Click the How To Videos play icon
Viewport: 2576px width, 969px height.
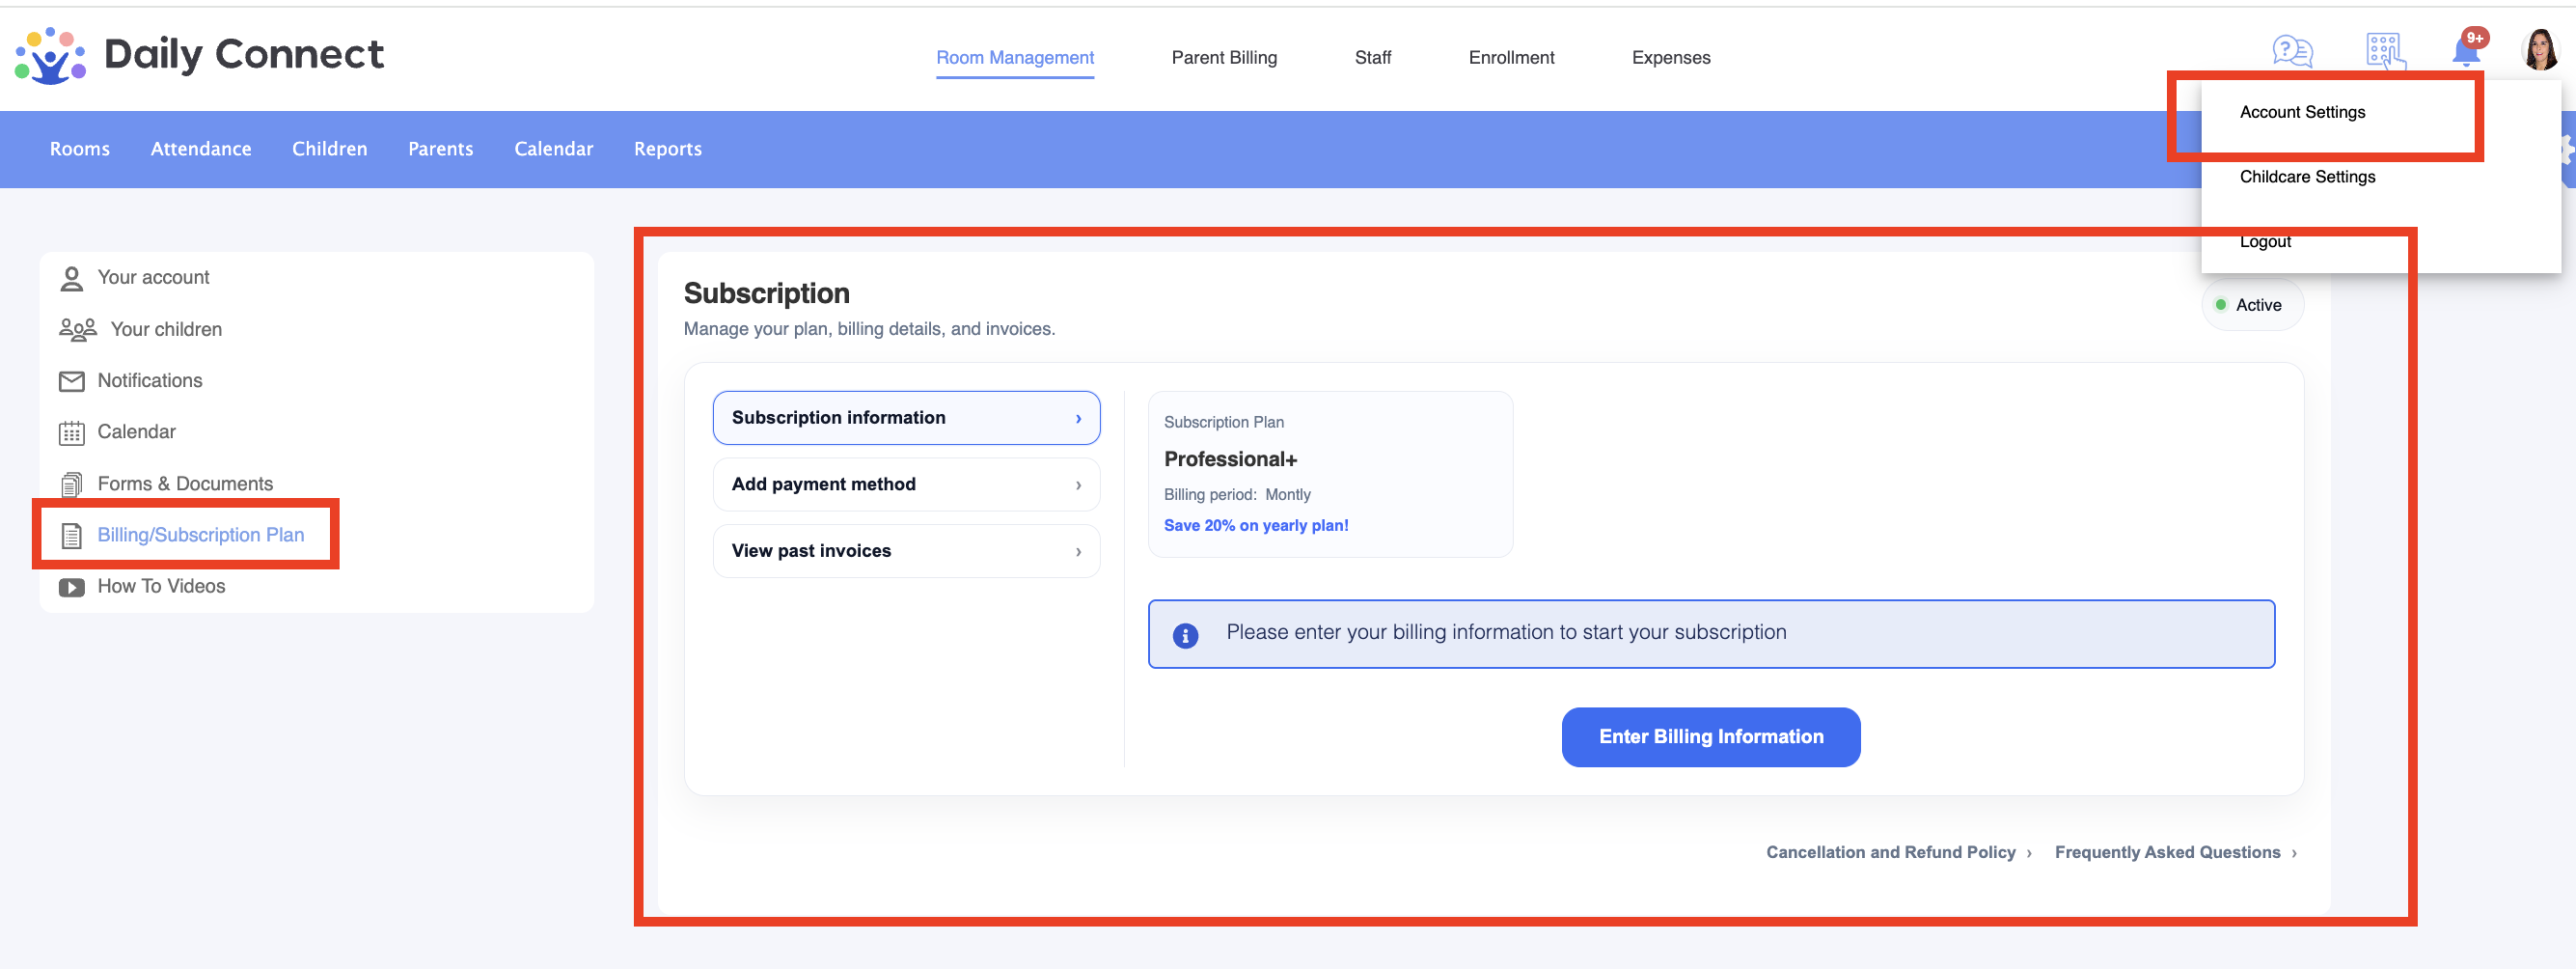coord(71,587)
